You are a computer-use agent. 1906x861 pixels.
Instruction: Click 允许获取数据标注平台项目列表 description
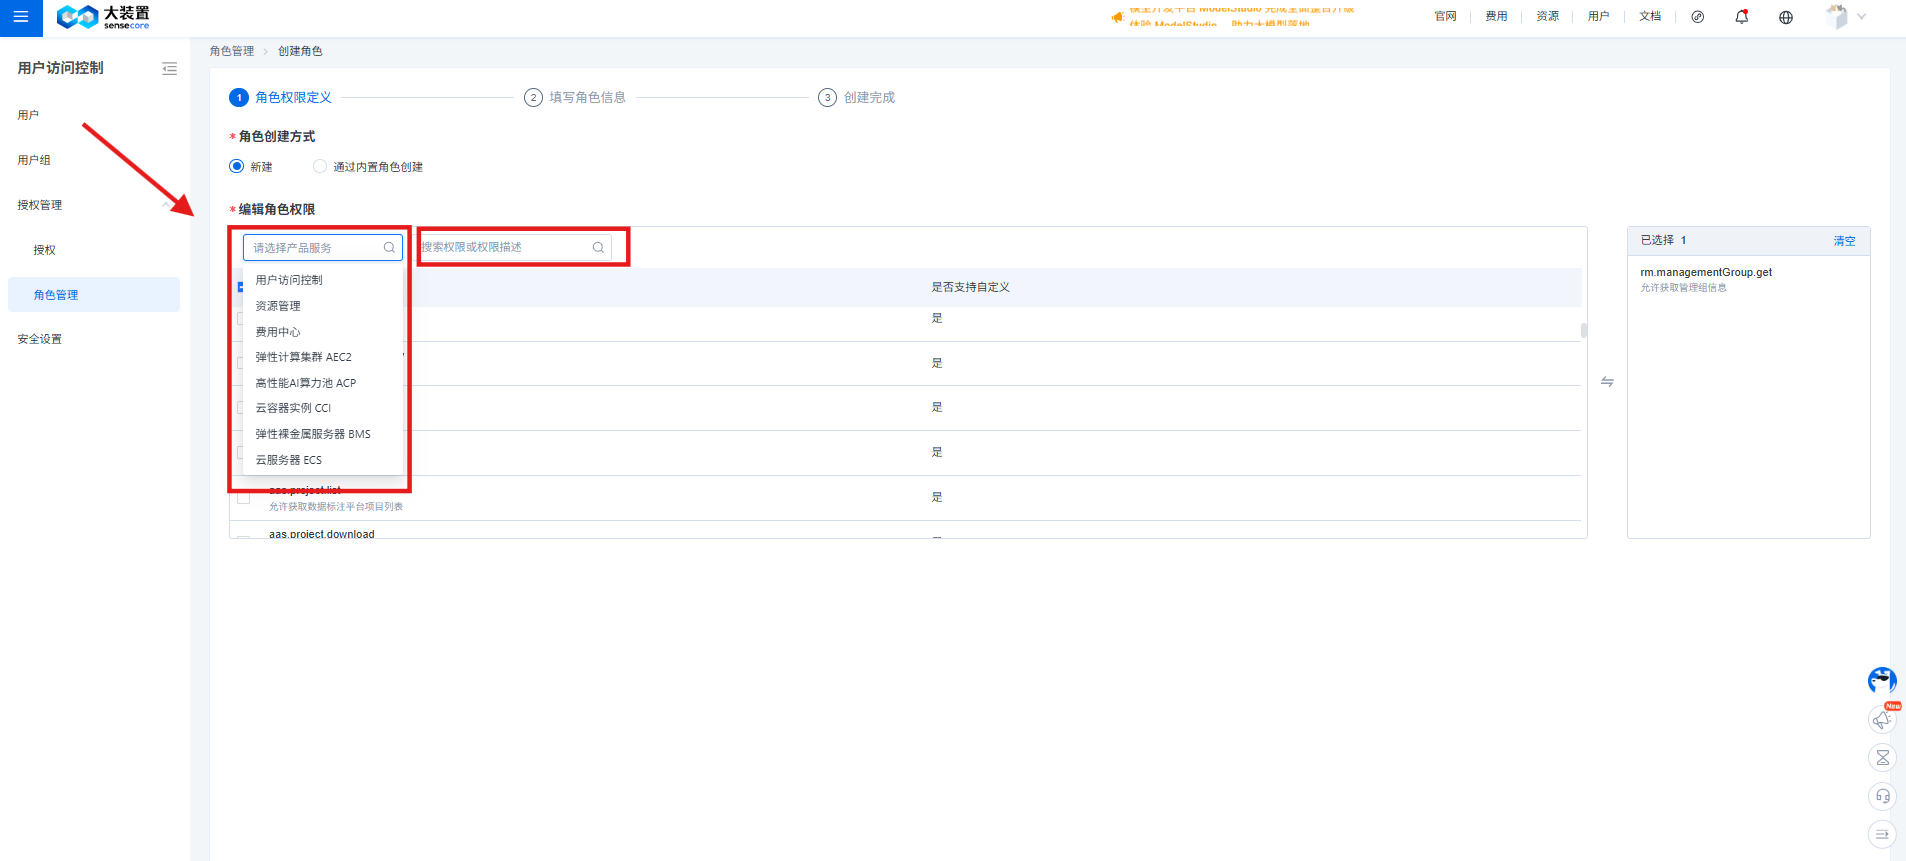coord(336,507)
